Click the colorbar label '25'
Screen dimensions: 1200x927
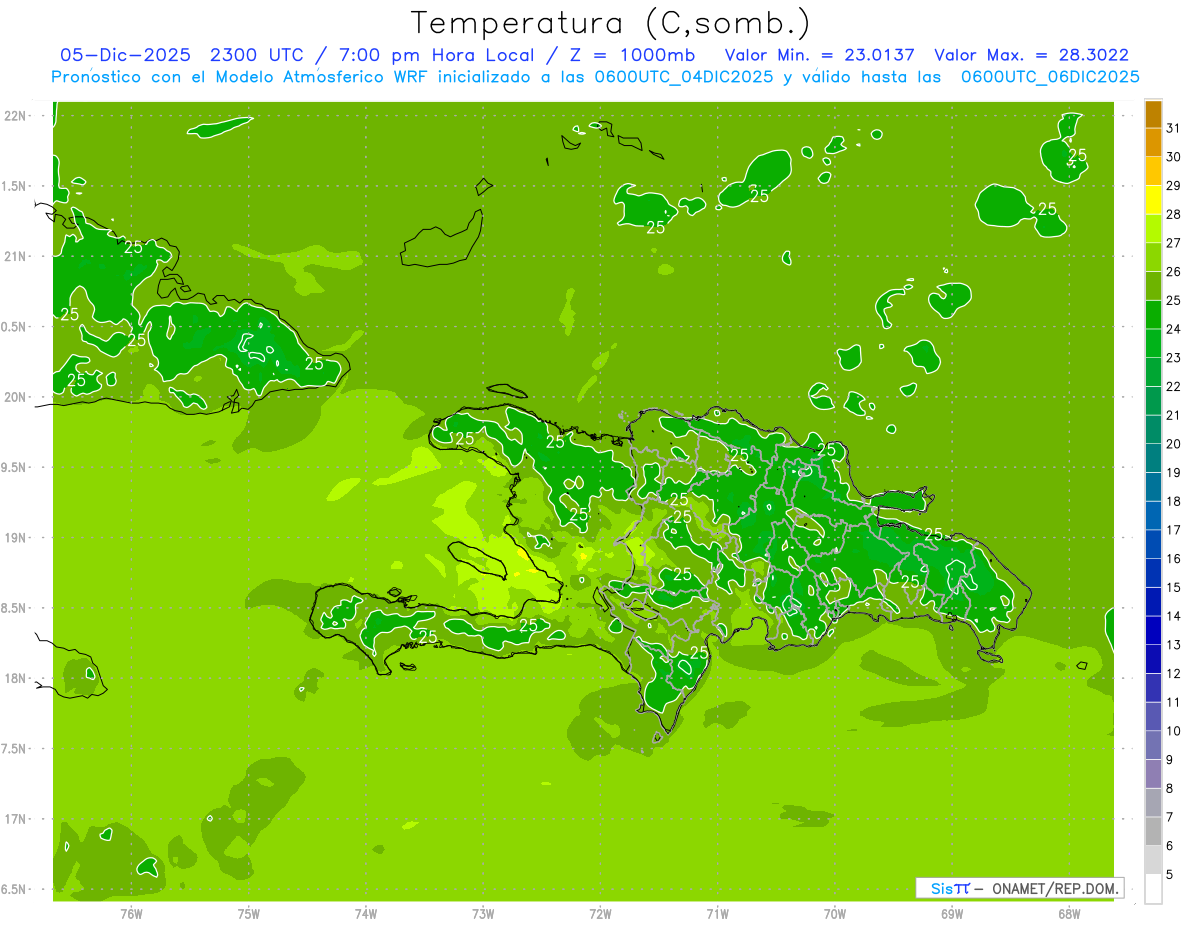click(x=1174, y=300)
